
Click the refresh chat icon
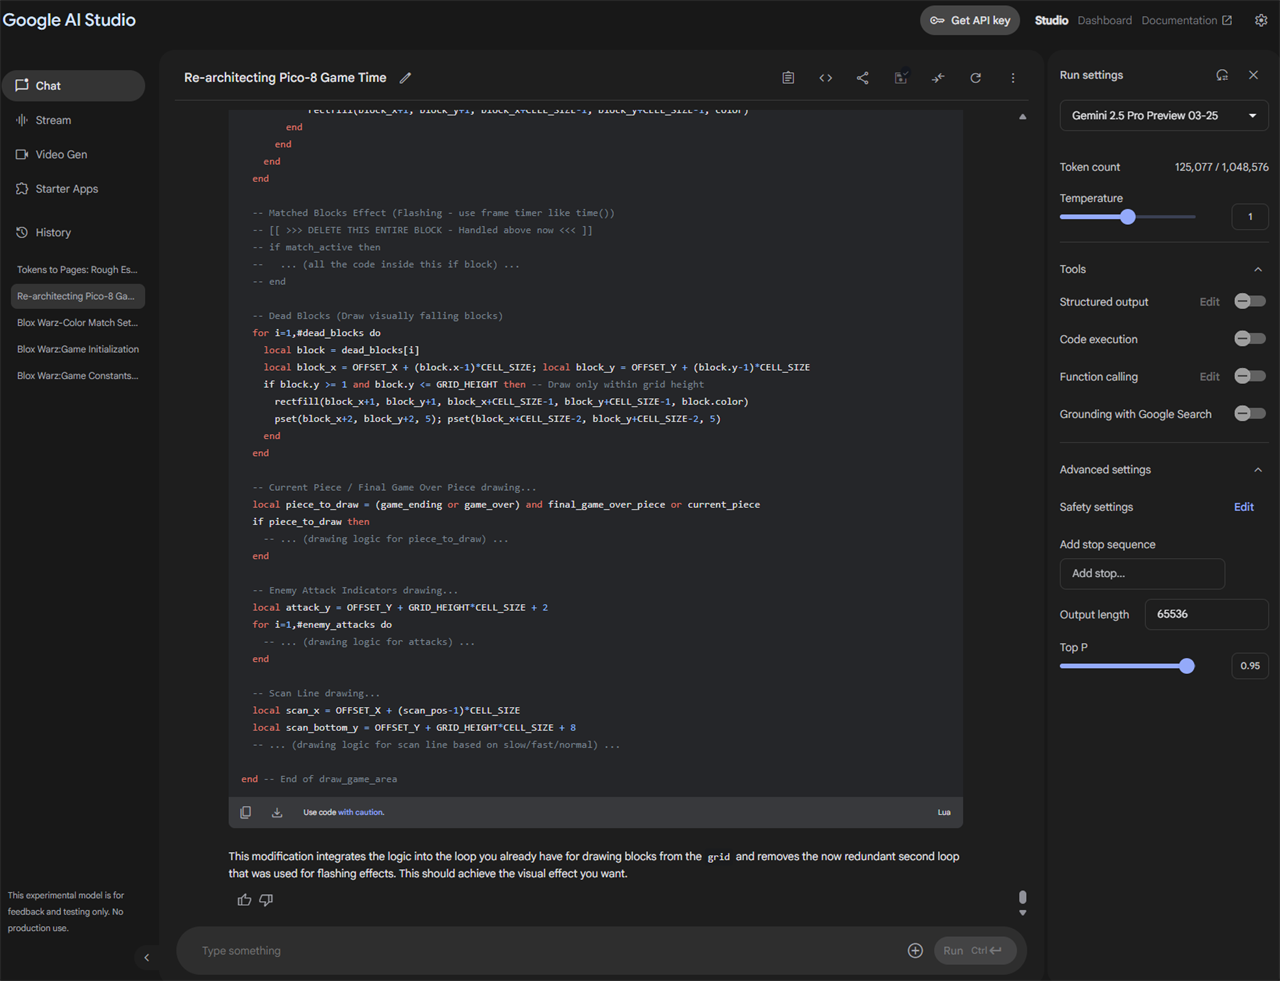click(x=976, y=78)
